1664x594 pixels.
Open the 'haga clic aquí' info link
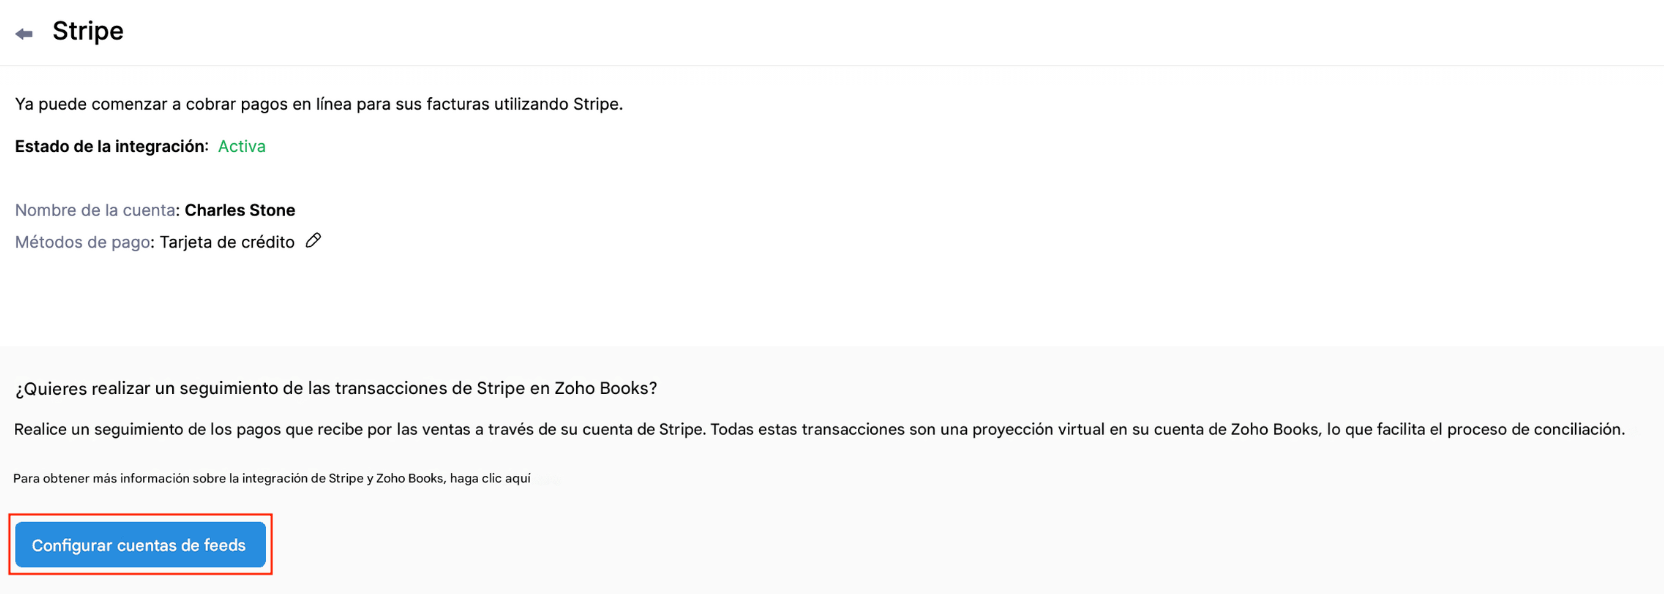click(490, 479)
